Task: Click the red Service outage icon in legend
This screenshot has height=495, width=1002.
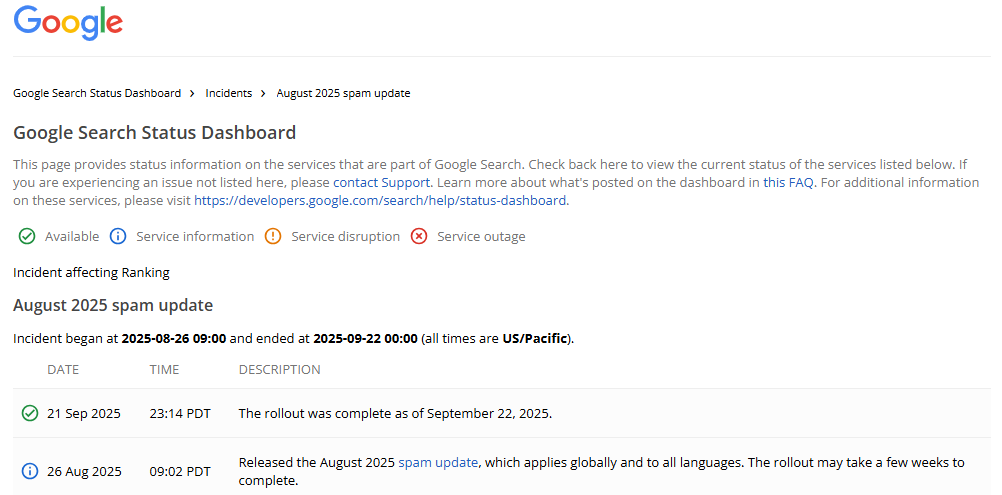Action: click(419, 237)
